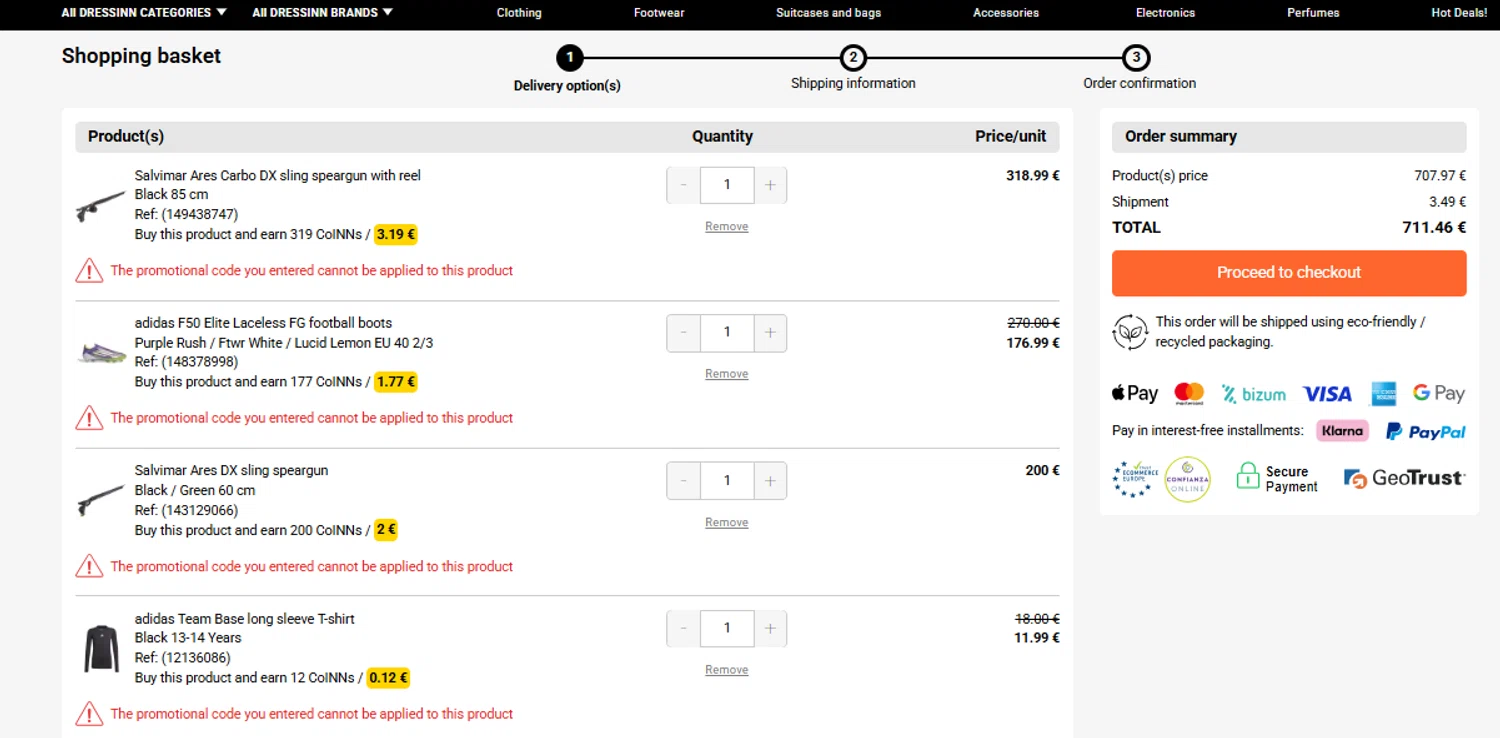The height and width of the screenshot is (738, 1500).
Task: Open the Electronics menu
Action: point(1165,13)
